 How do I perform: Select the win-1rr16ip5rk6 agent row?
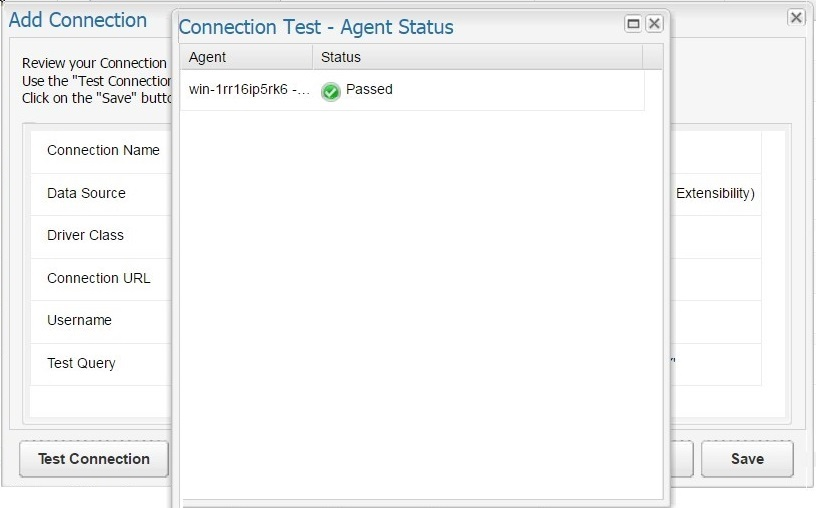click(248, 90)
